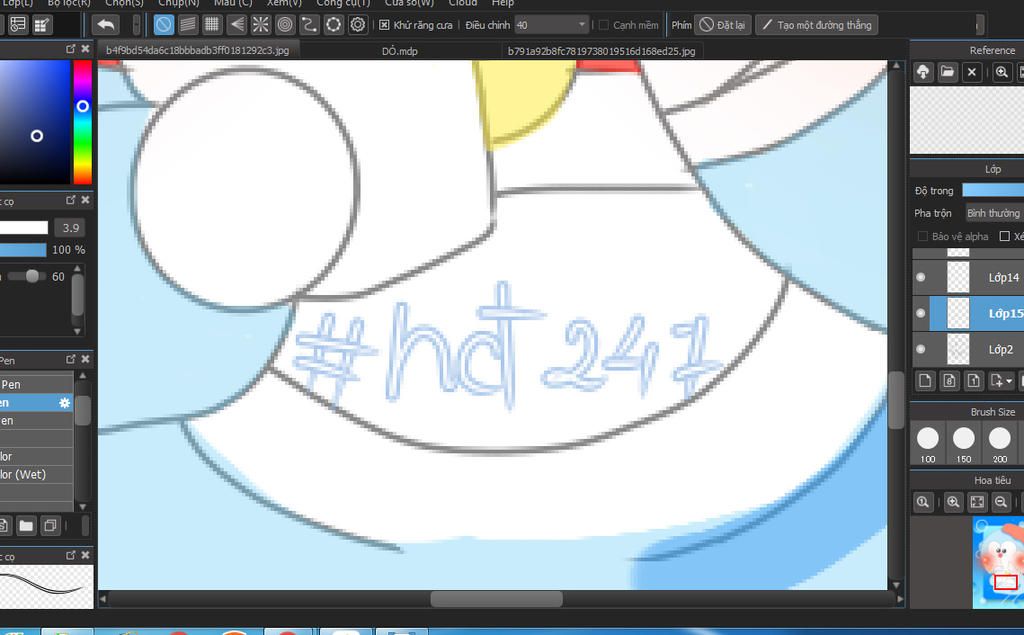Image resolution: width=1024 pixels, height=635 pixels.
Task: Choose the 150 brush size preset
Action: click(964, 444)
